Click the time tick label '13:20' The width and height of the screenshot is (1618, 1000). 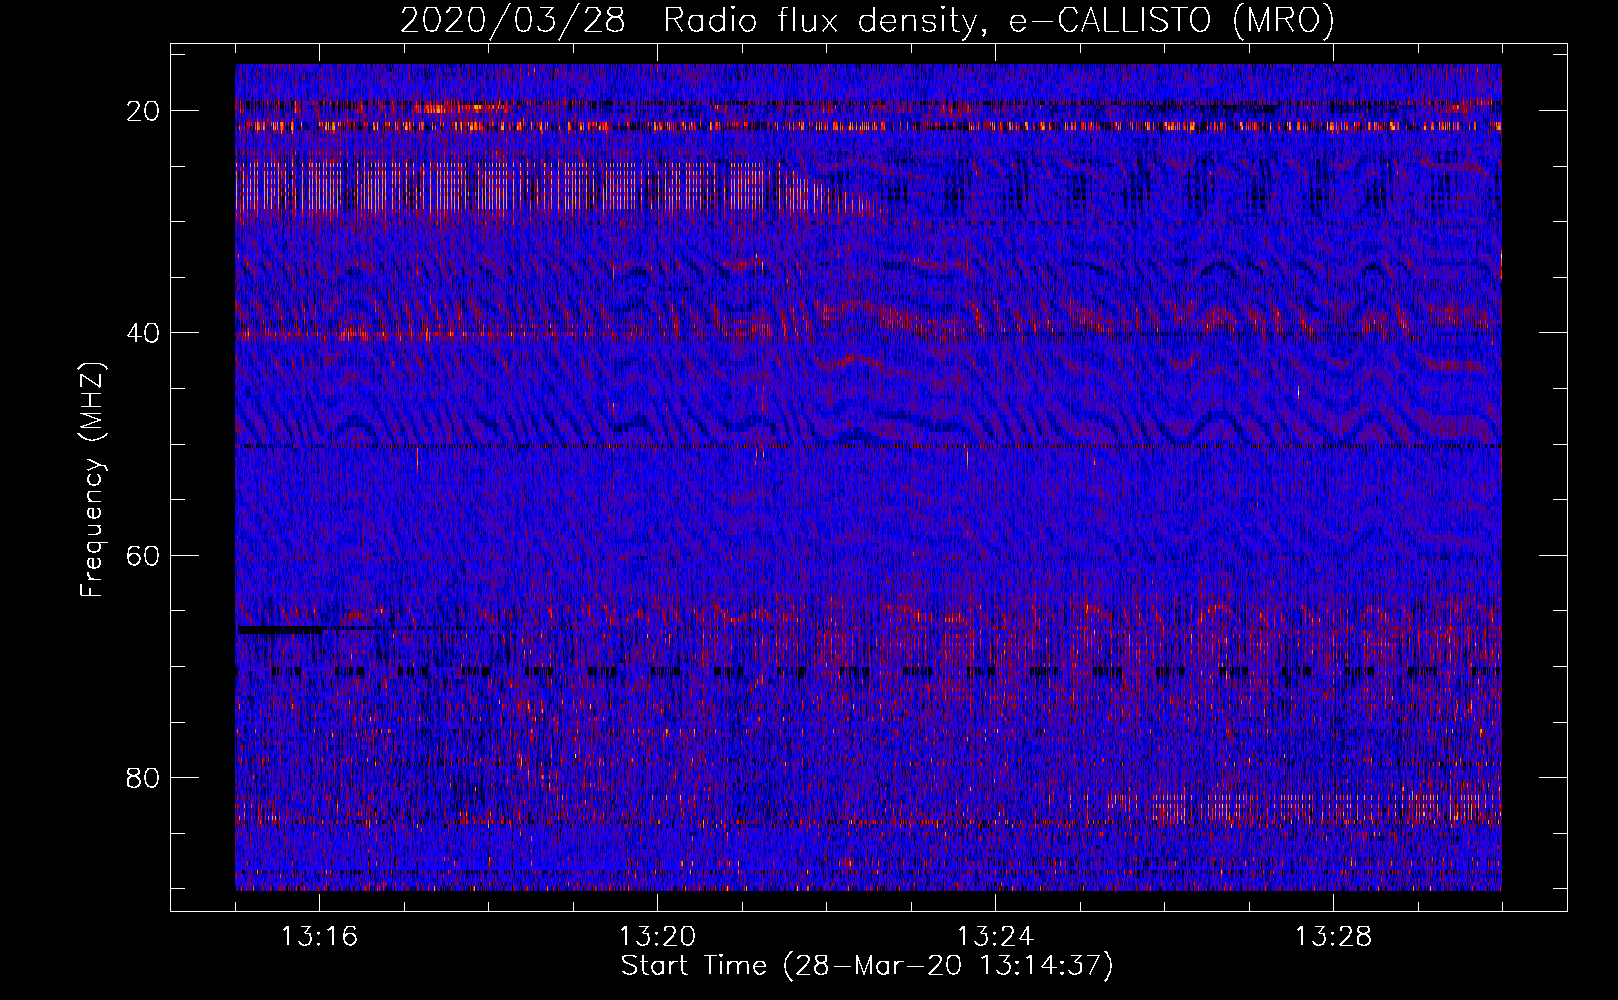coord(658,937)
